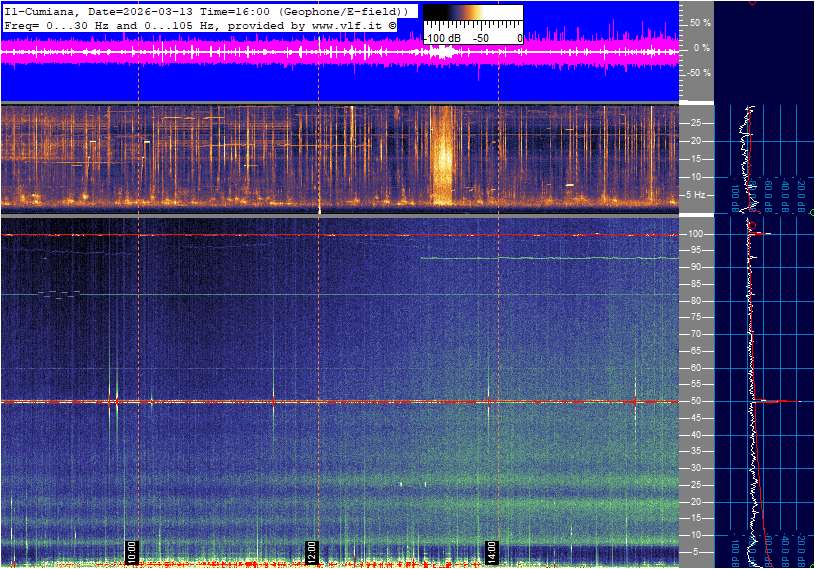815x569 pixels.
Task: Click the bright broadband burst in geophone spectrogram
Action: click(441, 155)
